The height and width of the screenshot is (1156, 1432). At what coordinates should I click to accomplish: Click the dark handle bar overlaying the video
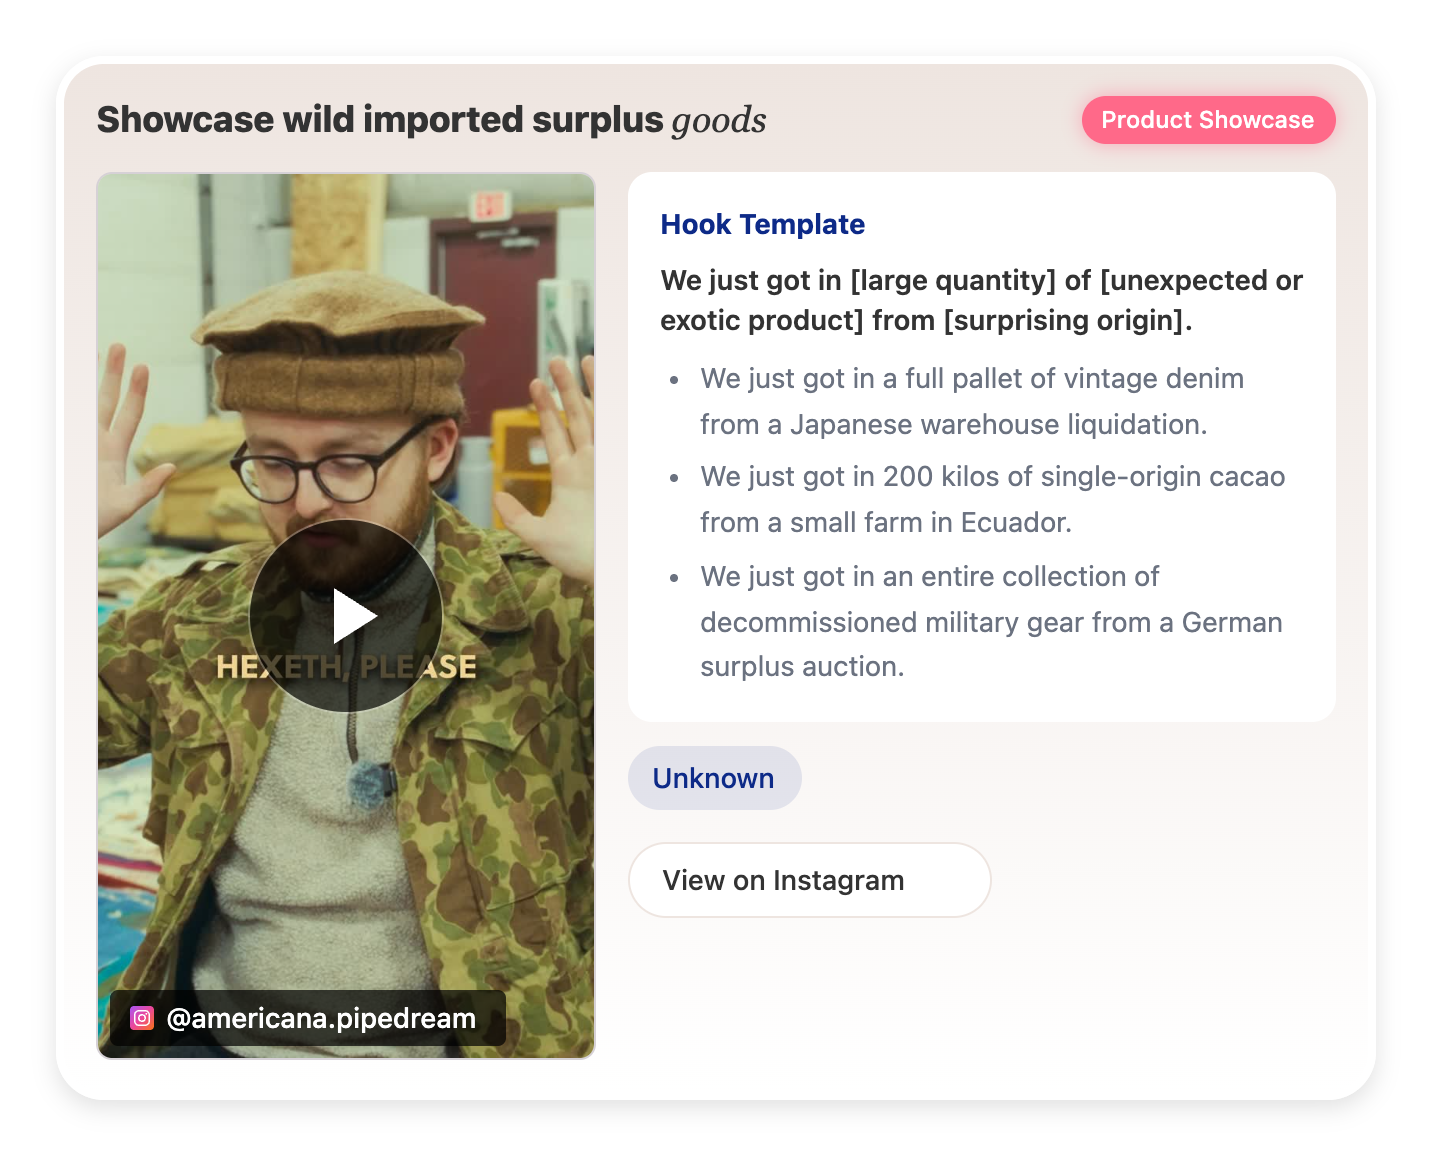click(x=305, y=1018)
